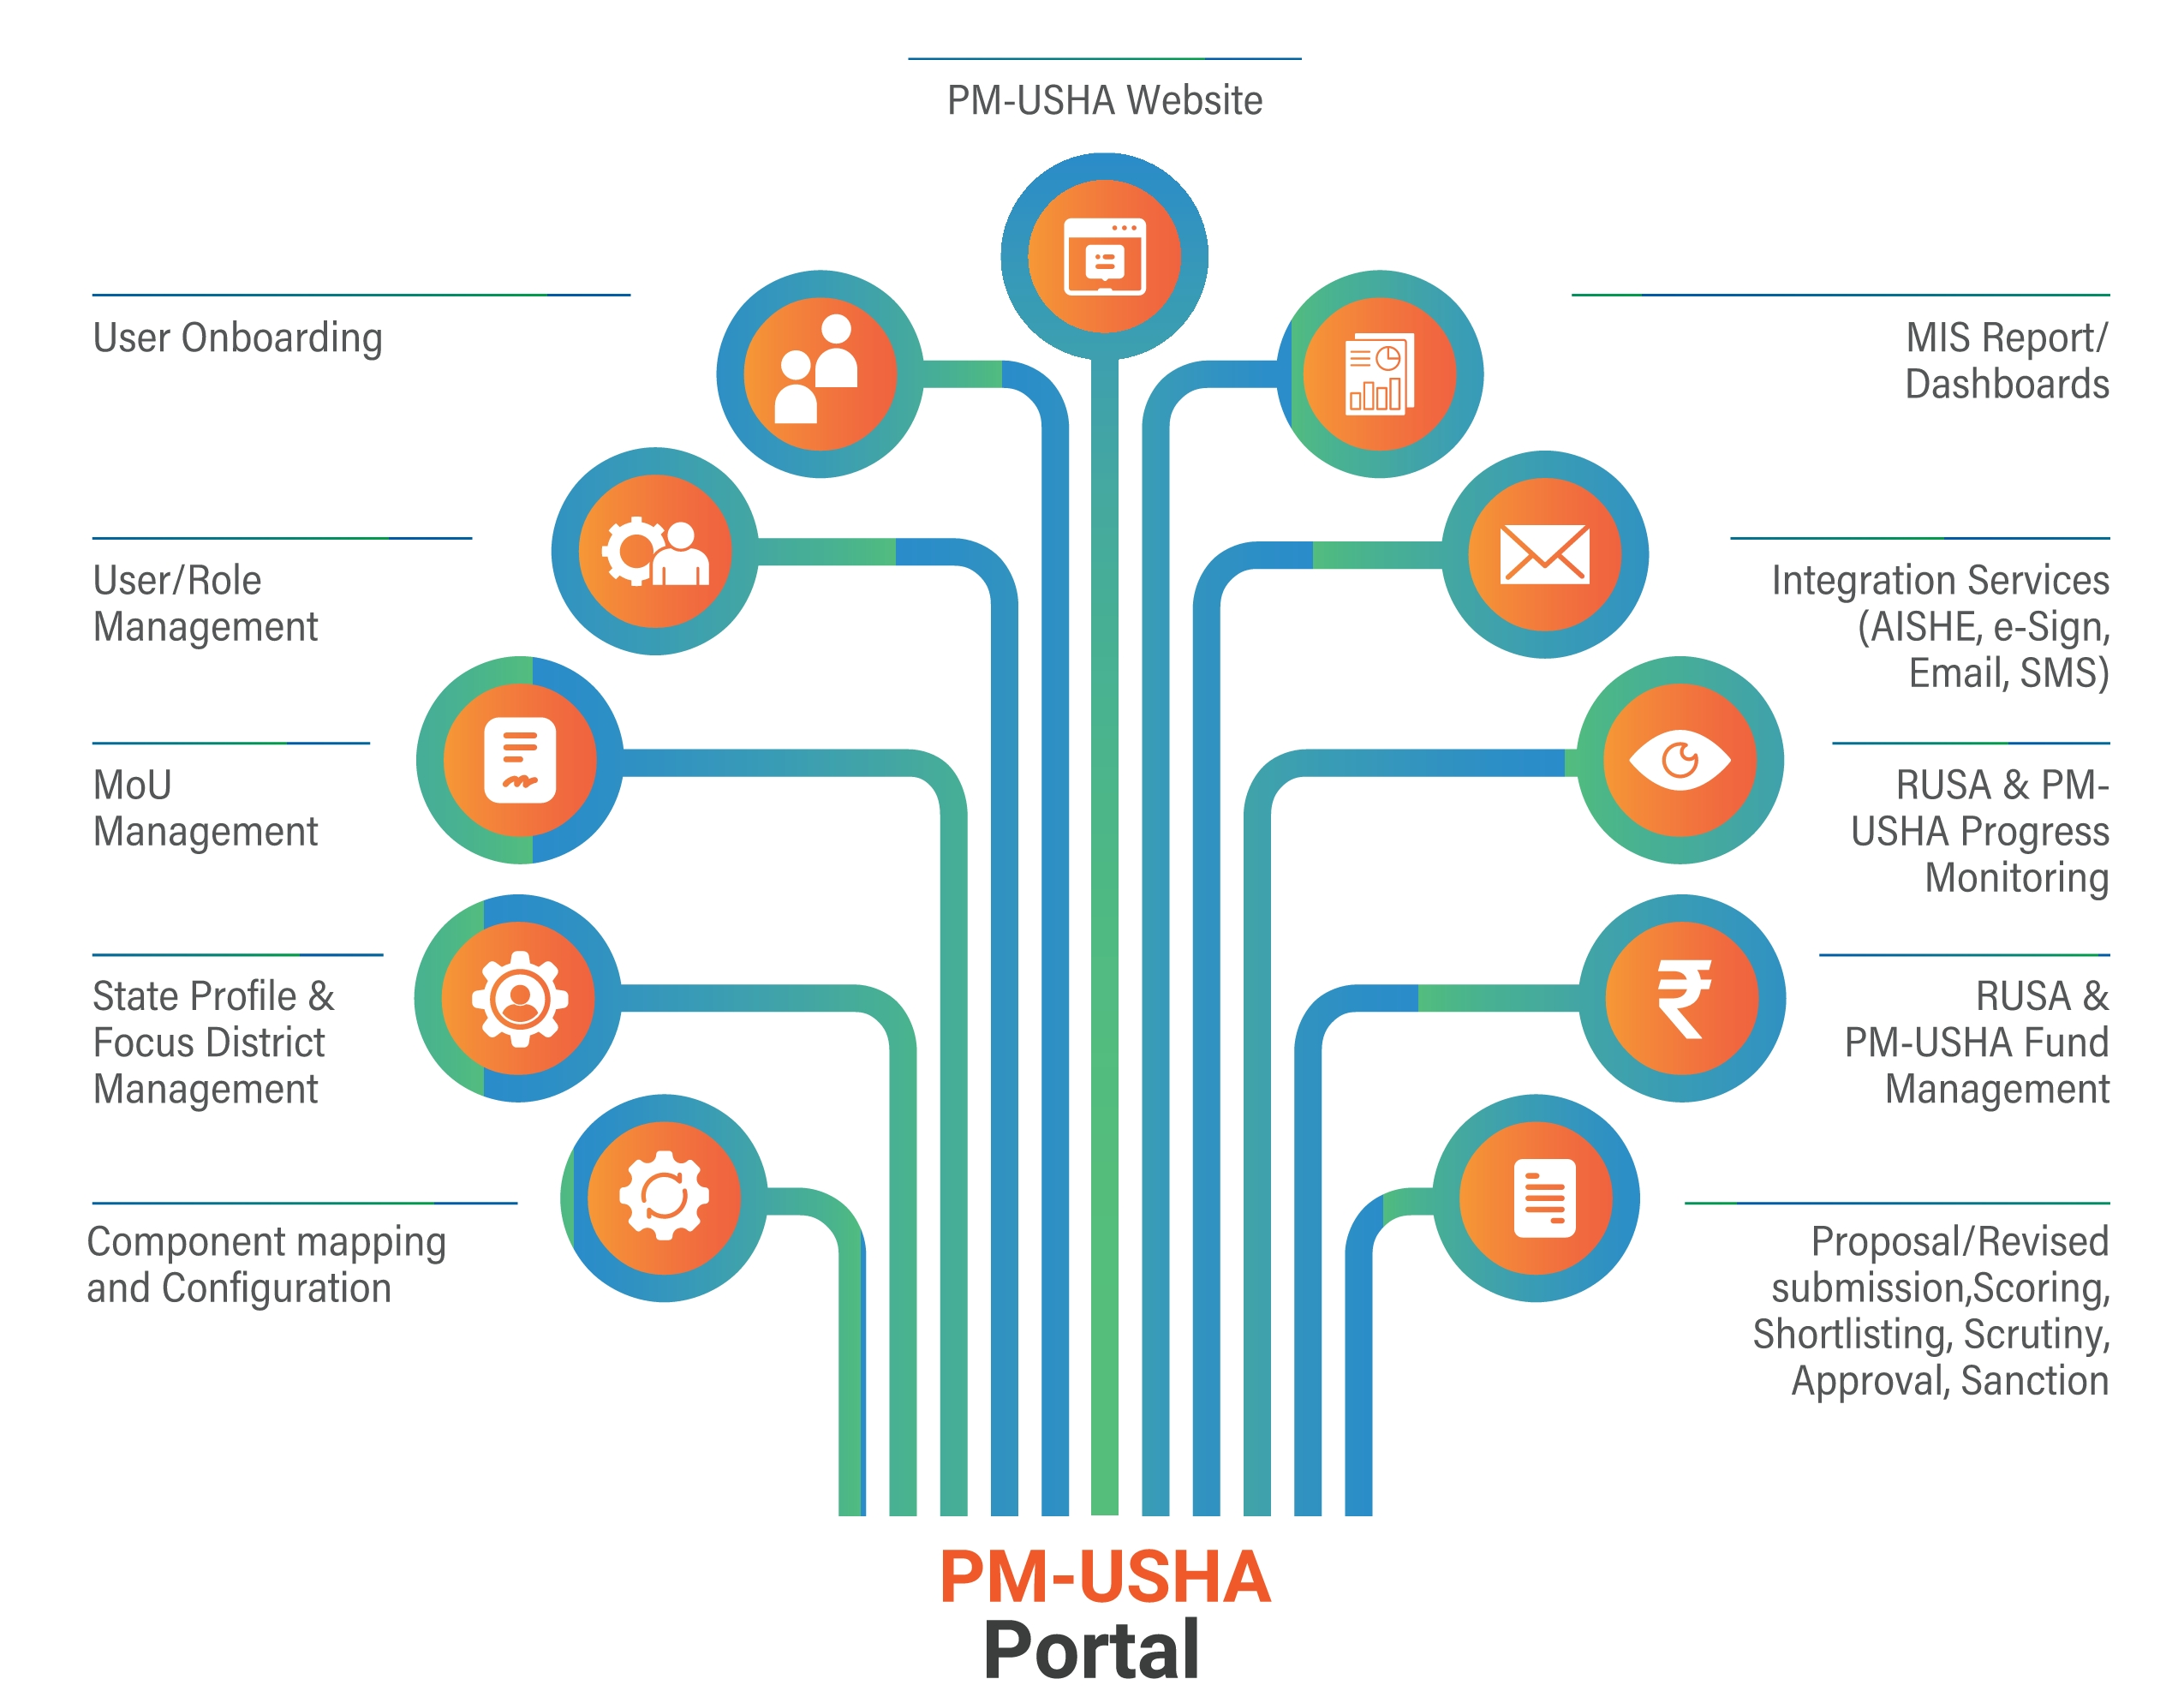Toggle the User Role Management settings icon
This screenshot has height=1703, width=2184.
click(658, 552)
